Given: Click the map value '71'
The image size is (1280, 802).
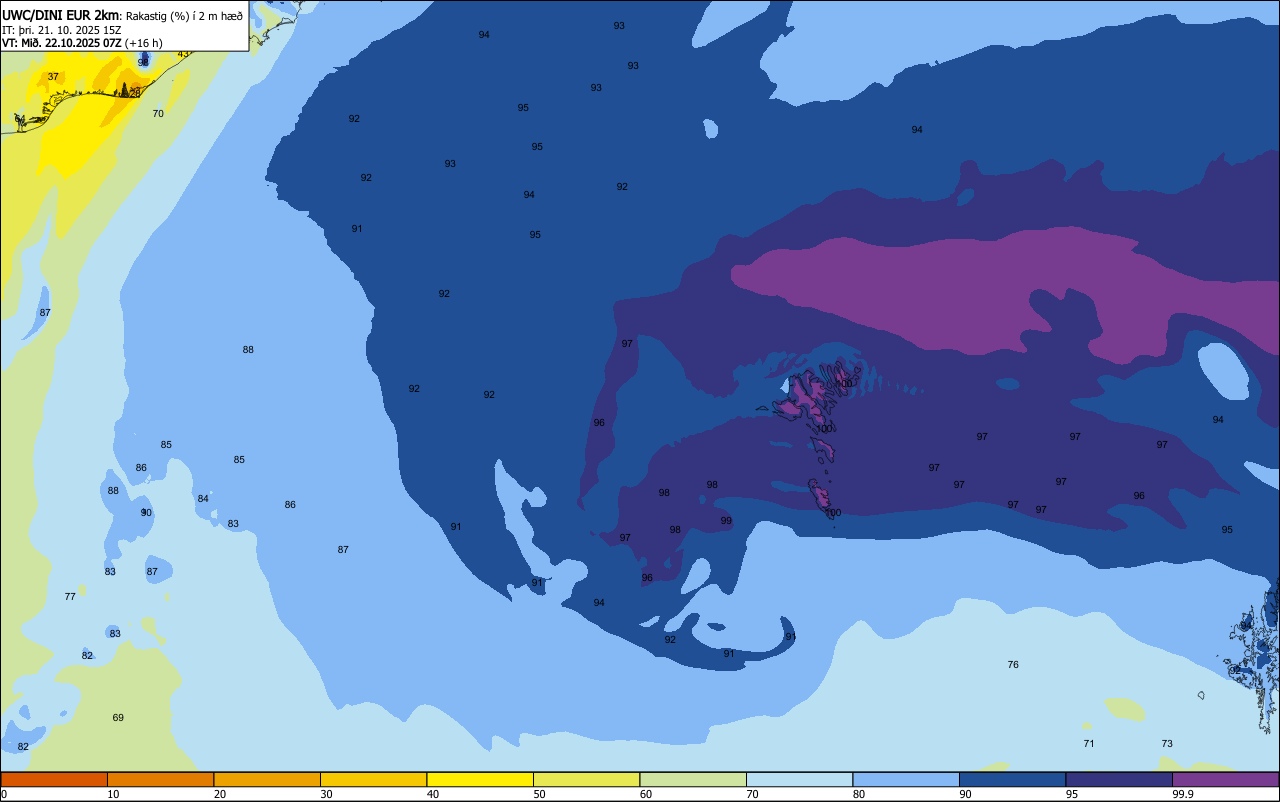Looking at the screenshot, I should pyautogui.click(x=1089, y=743).
